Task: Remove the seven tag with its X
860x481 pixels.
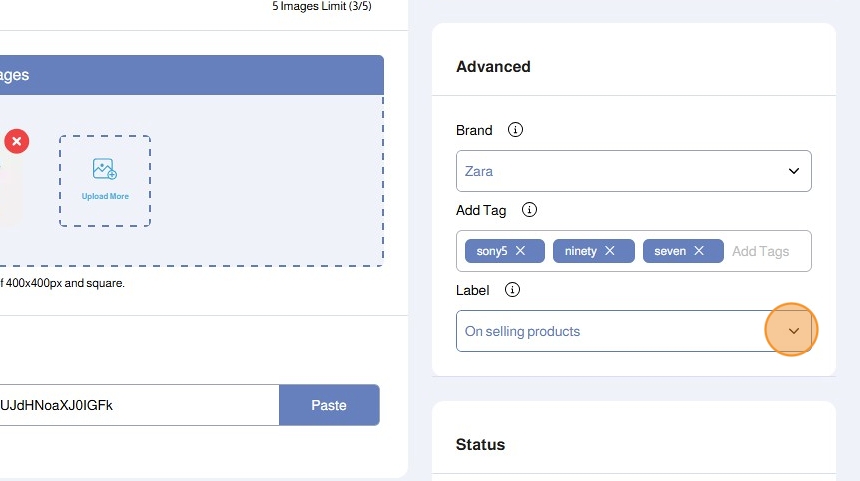Action: tap(699, 251)
